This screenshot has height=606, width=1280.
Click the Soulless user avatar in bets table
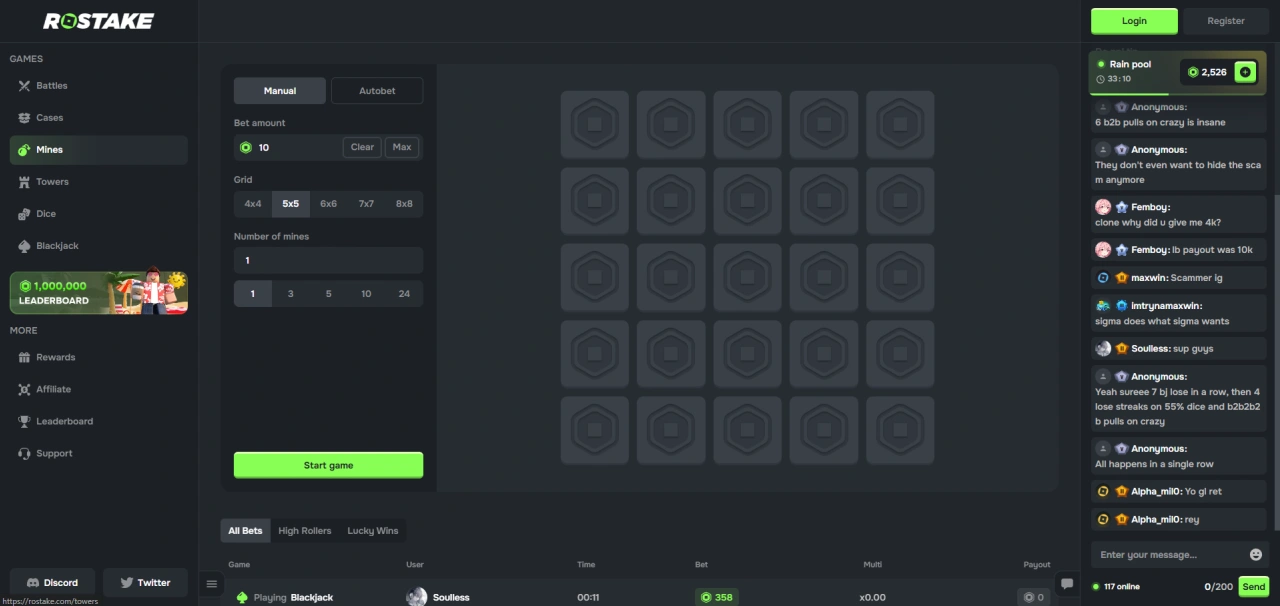(x=417, y=597)
